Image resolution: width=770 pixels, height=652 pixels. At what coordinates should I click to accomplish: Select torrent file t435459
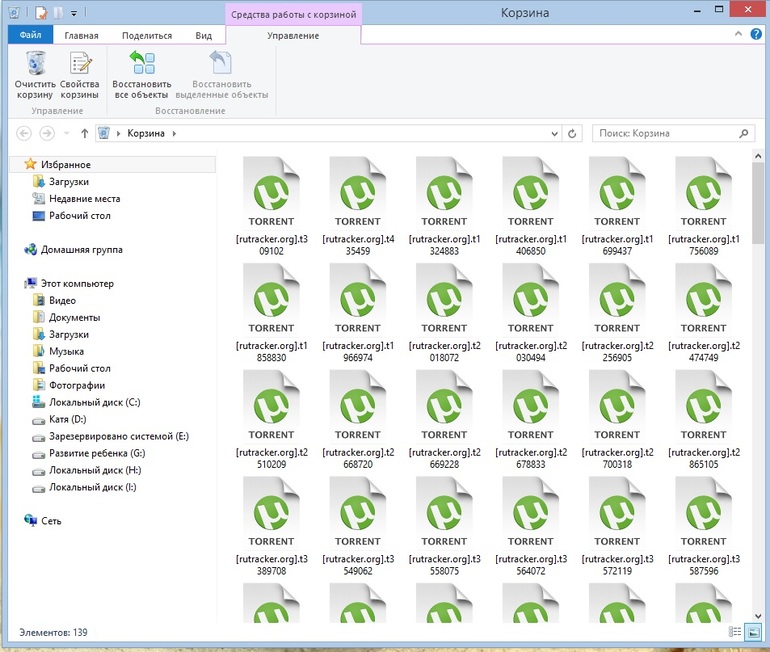[358, 206]
